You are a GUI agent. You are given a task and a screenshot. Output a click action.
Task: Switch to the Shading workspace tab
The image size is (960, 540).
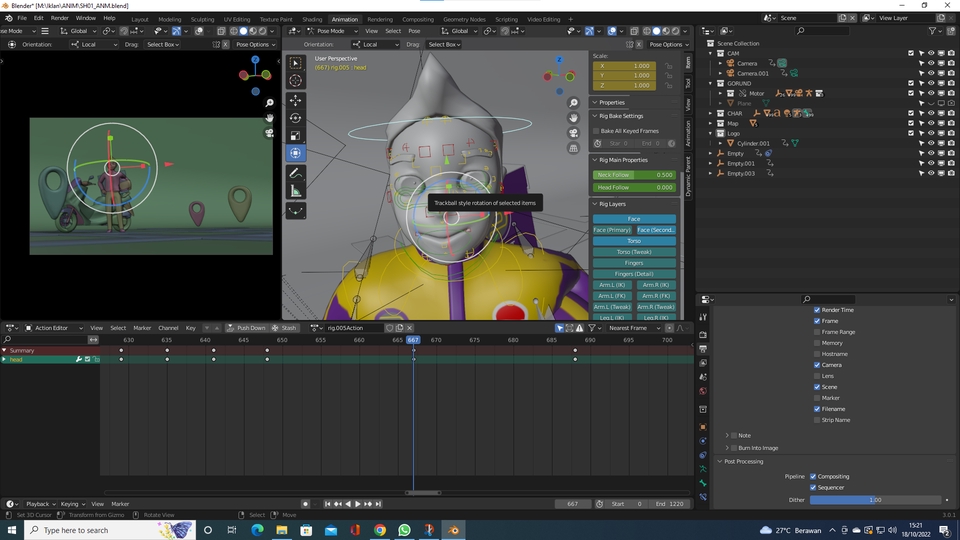click(x=312, y=20)
